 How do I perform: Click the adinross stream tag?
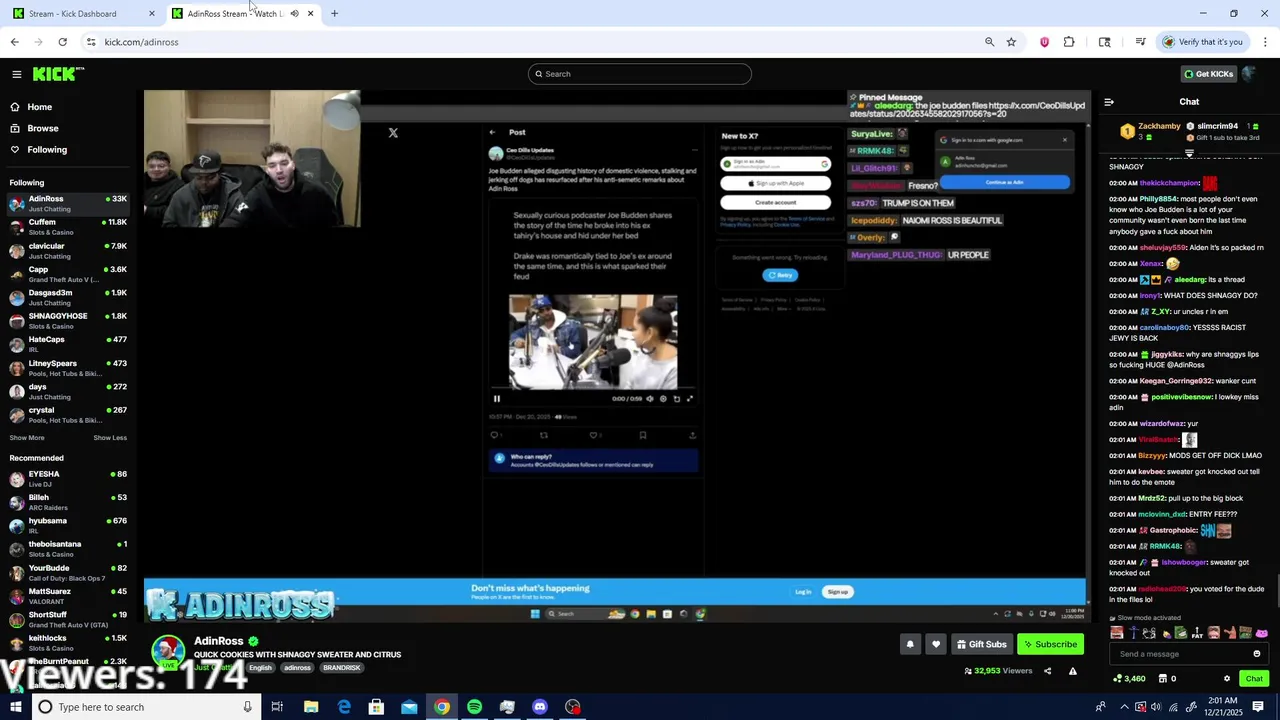coord(297,668)
